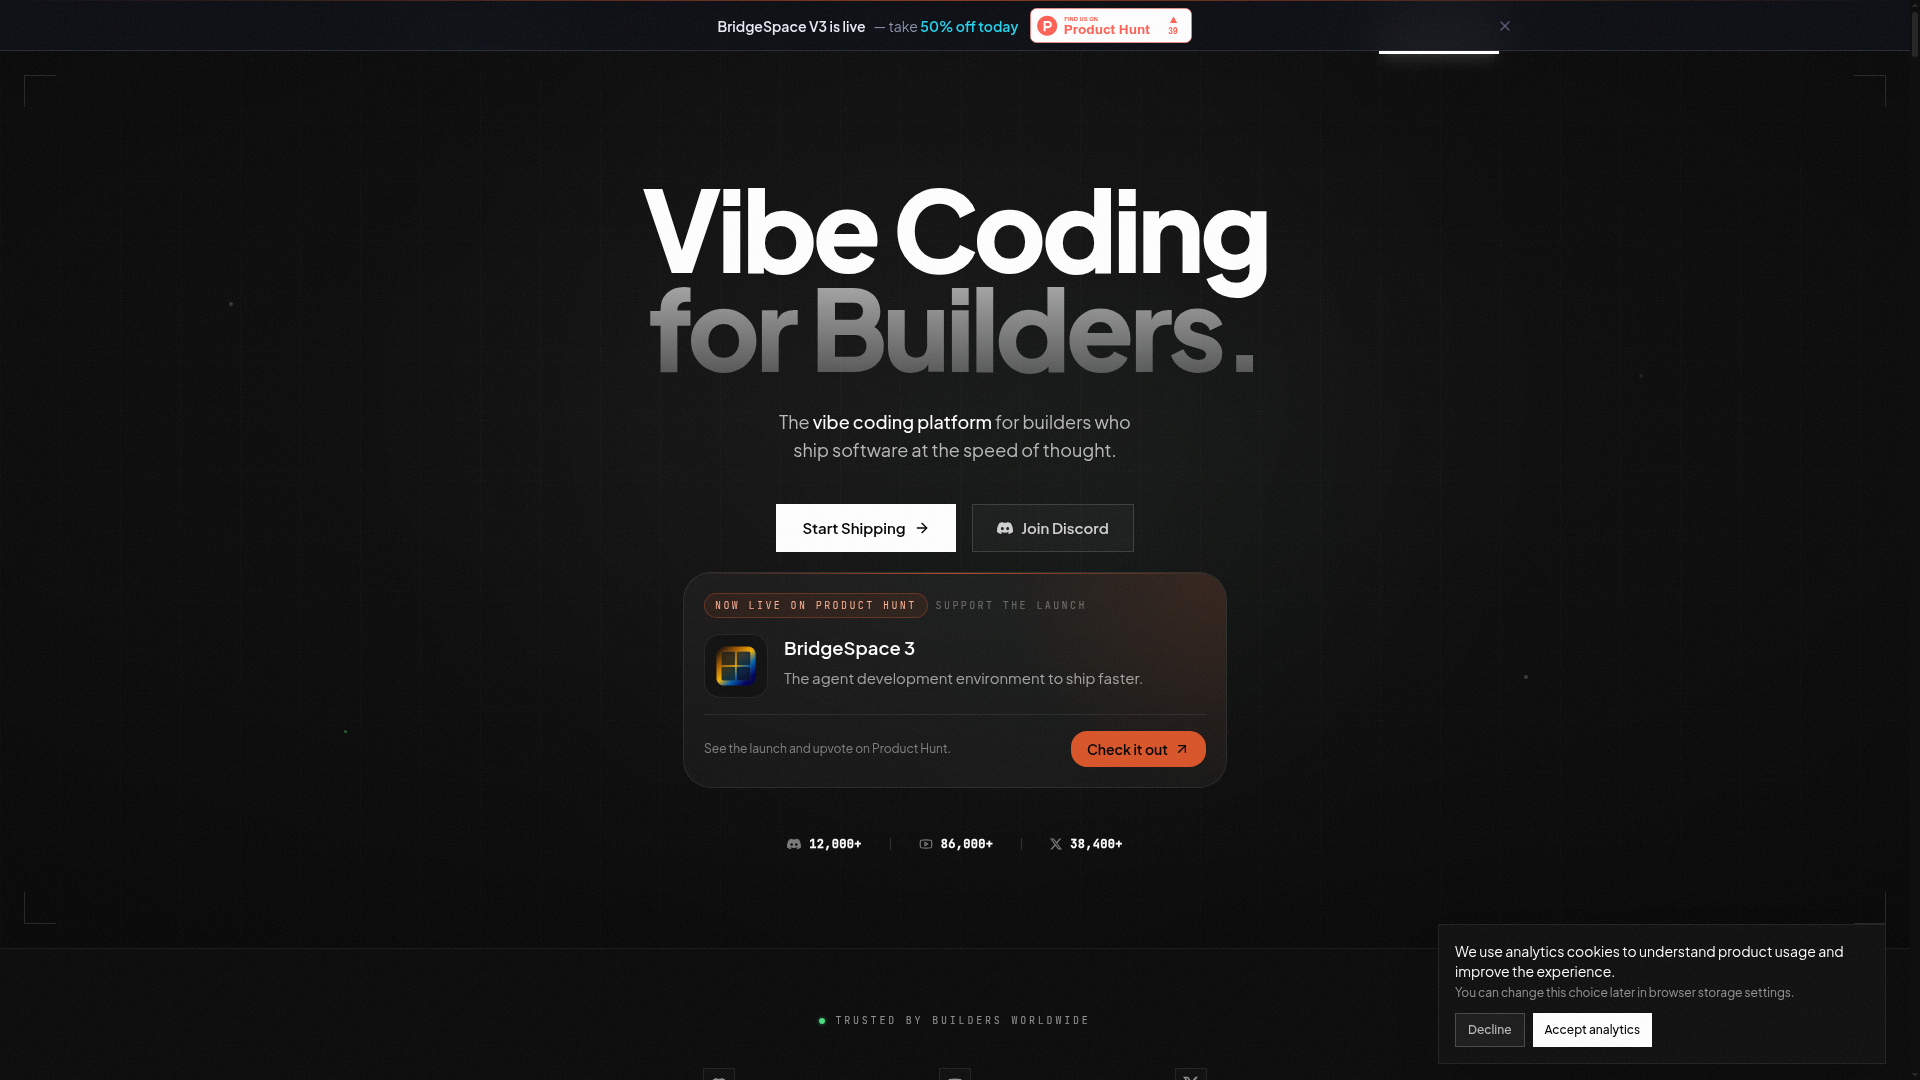1920x1080 pixels.
Task: Select the "BridgeSpace 3" card title
Action: coord(849,648)
